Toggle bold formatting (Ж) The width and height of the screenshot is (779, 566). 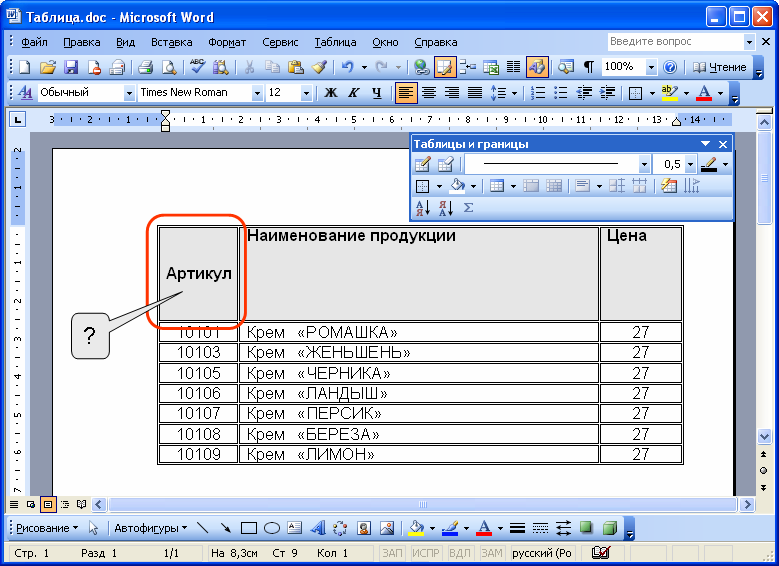tap(330, 92)
